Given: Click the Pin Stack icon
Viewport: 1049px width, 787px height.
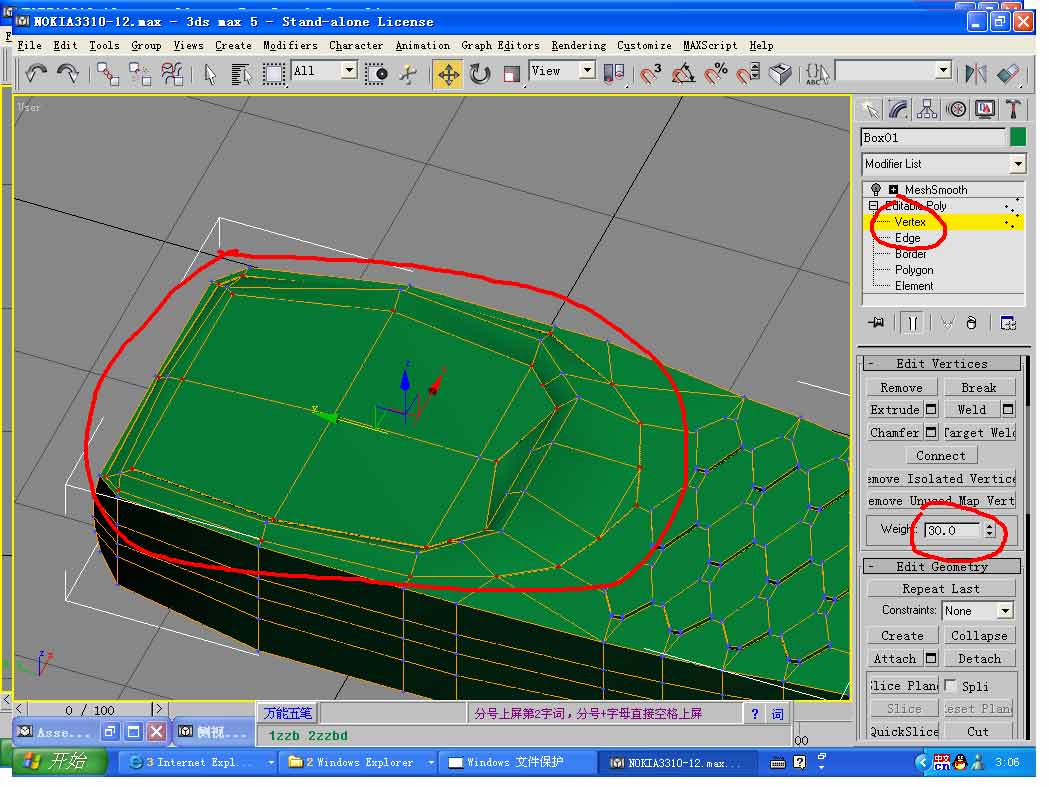Looking at the screenshot, I should pyautogui.click(x=877, y=323).
